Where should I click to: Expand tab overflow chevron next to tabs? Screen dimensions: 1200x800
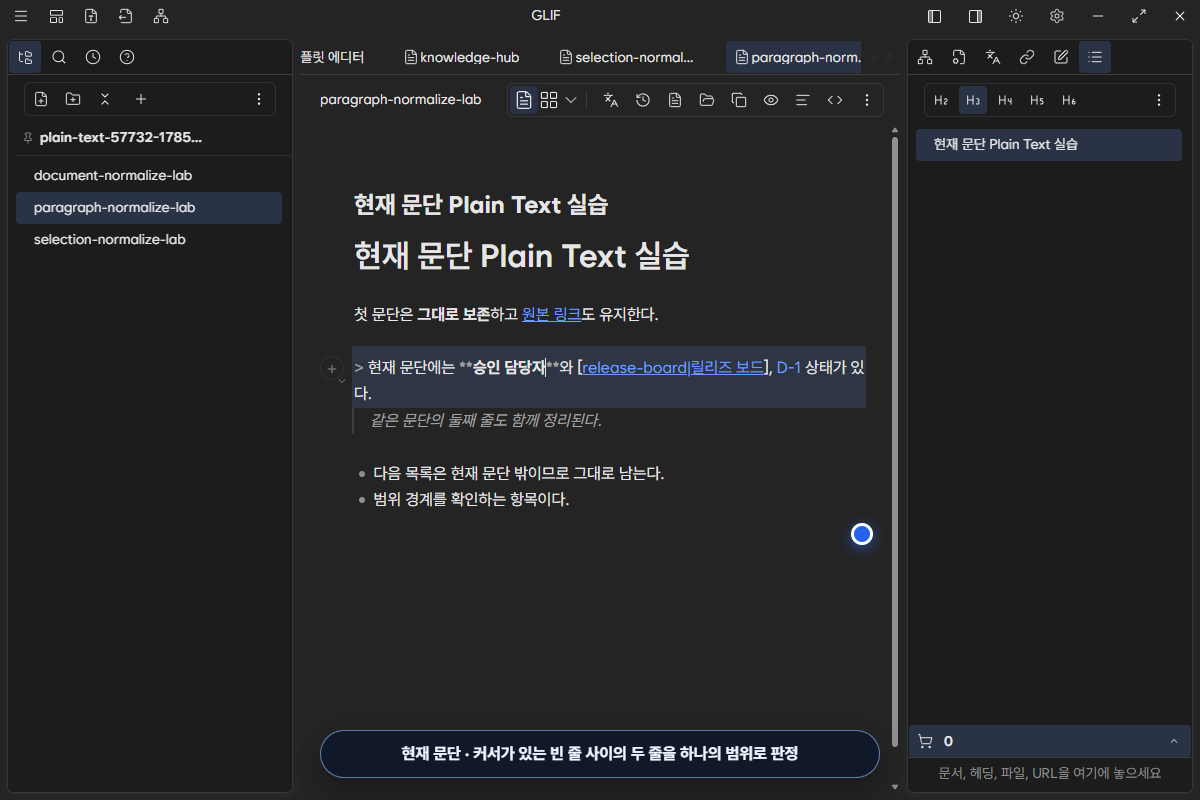click(x=875, y=57)
